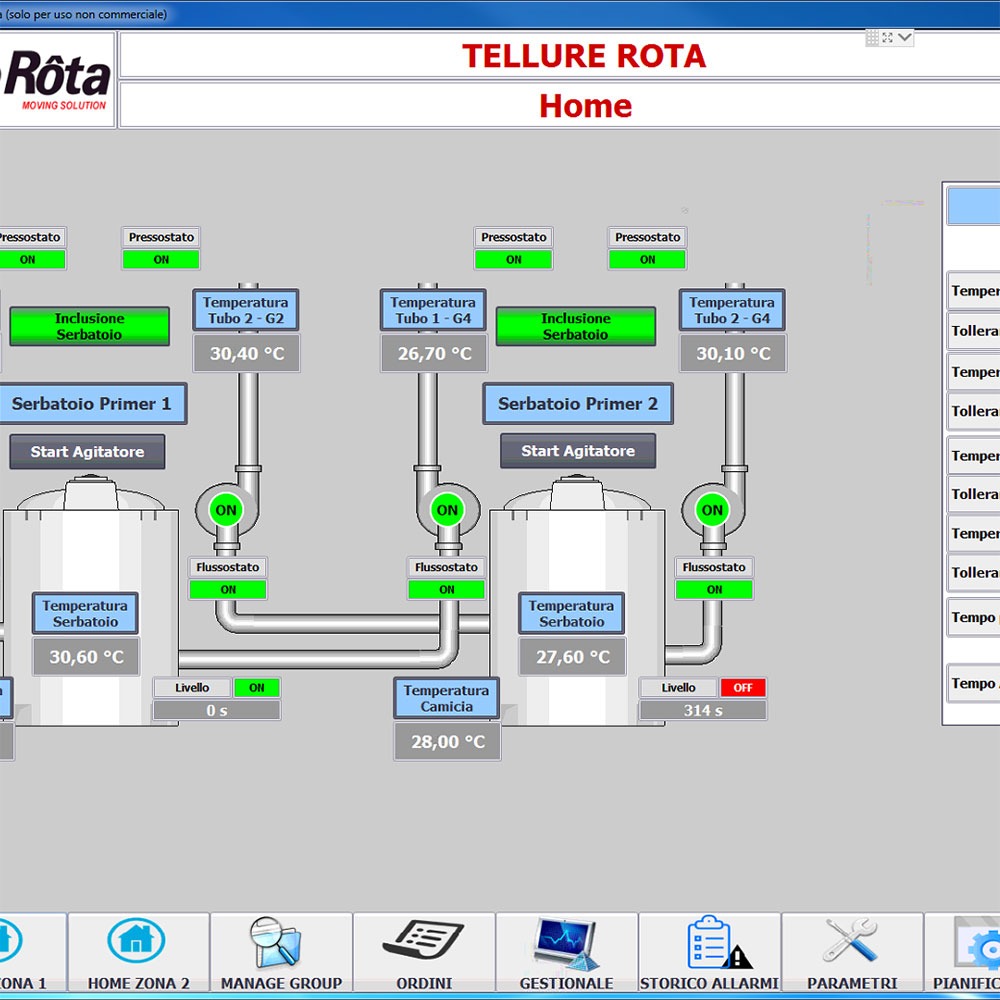The width and height of the screenshot is (1000, 1000).
Task: Click Pressostato ON status left of Tubo 2 - G4
Action: pos(647,260)
